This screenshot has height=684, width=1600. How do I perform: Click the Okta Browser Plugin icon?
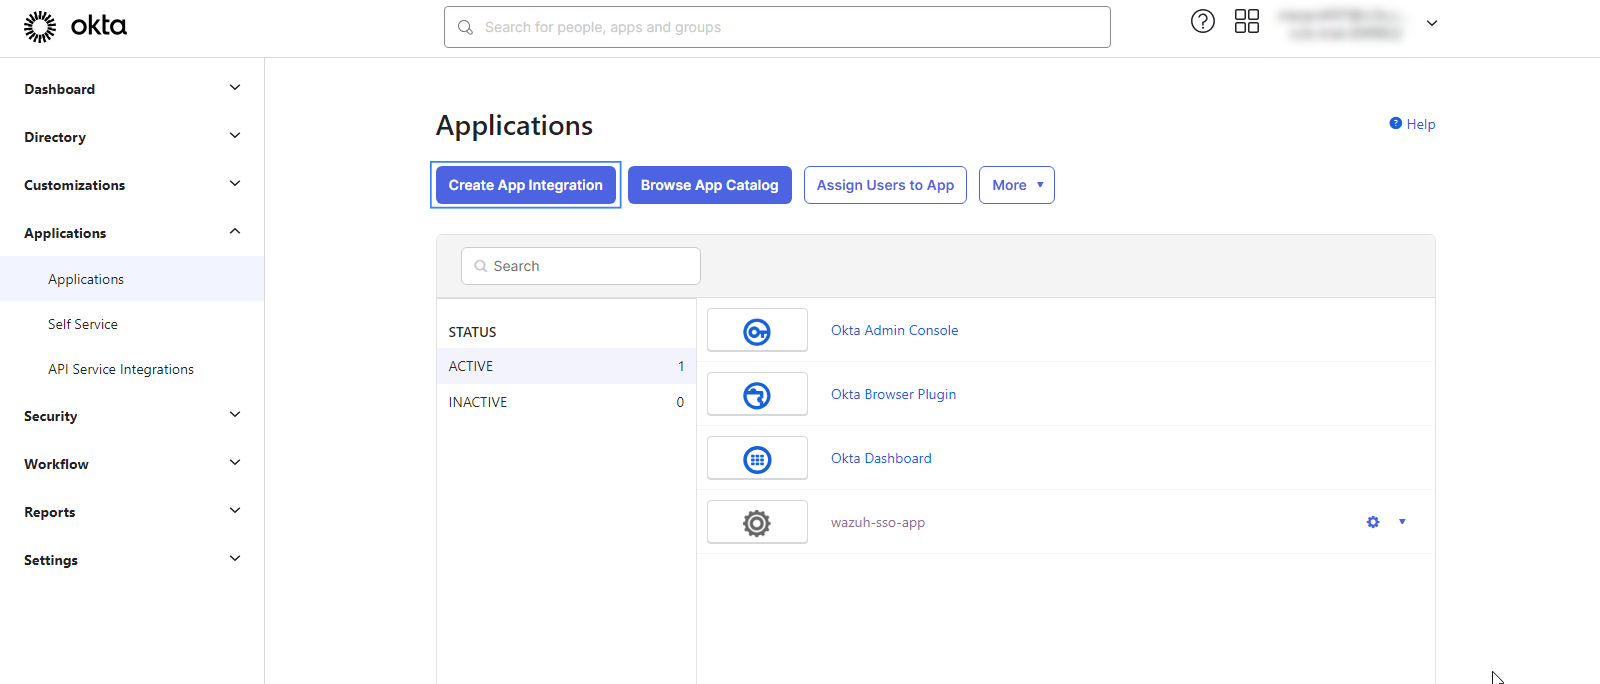(757, 395)
